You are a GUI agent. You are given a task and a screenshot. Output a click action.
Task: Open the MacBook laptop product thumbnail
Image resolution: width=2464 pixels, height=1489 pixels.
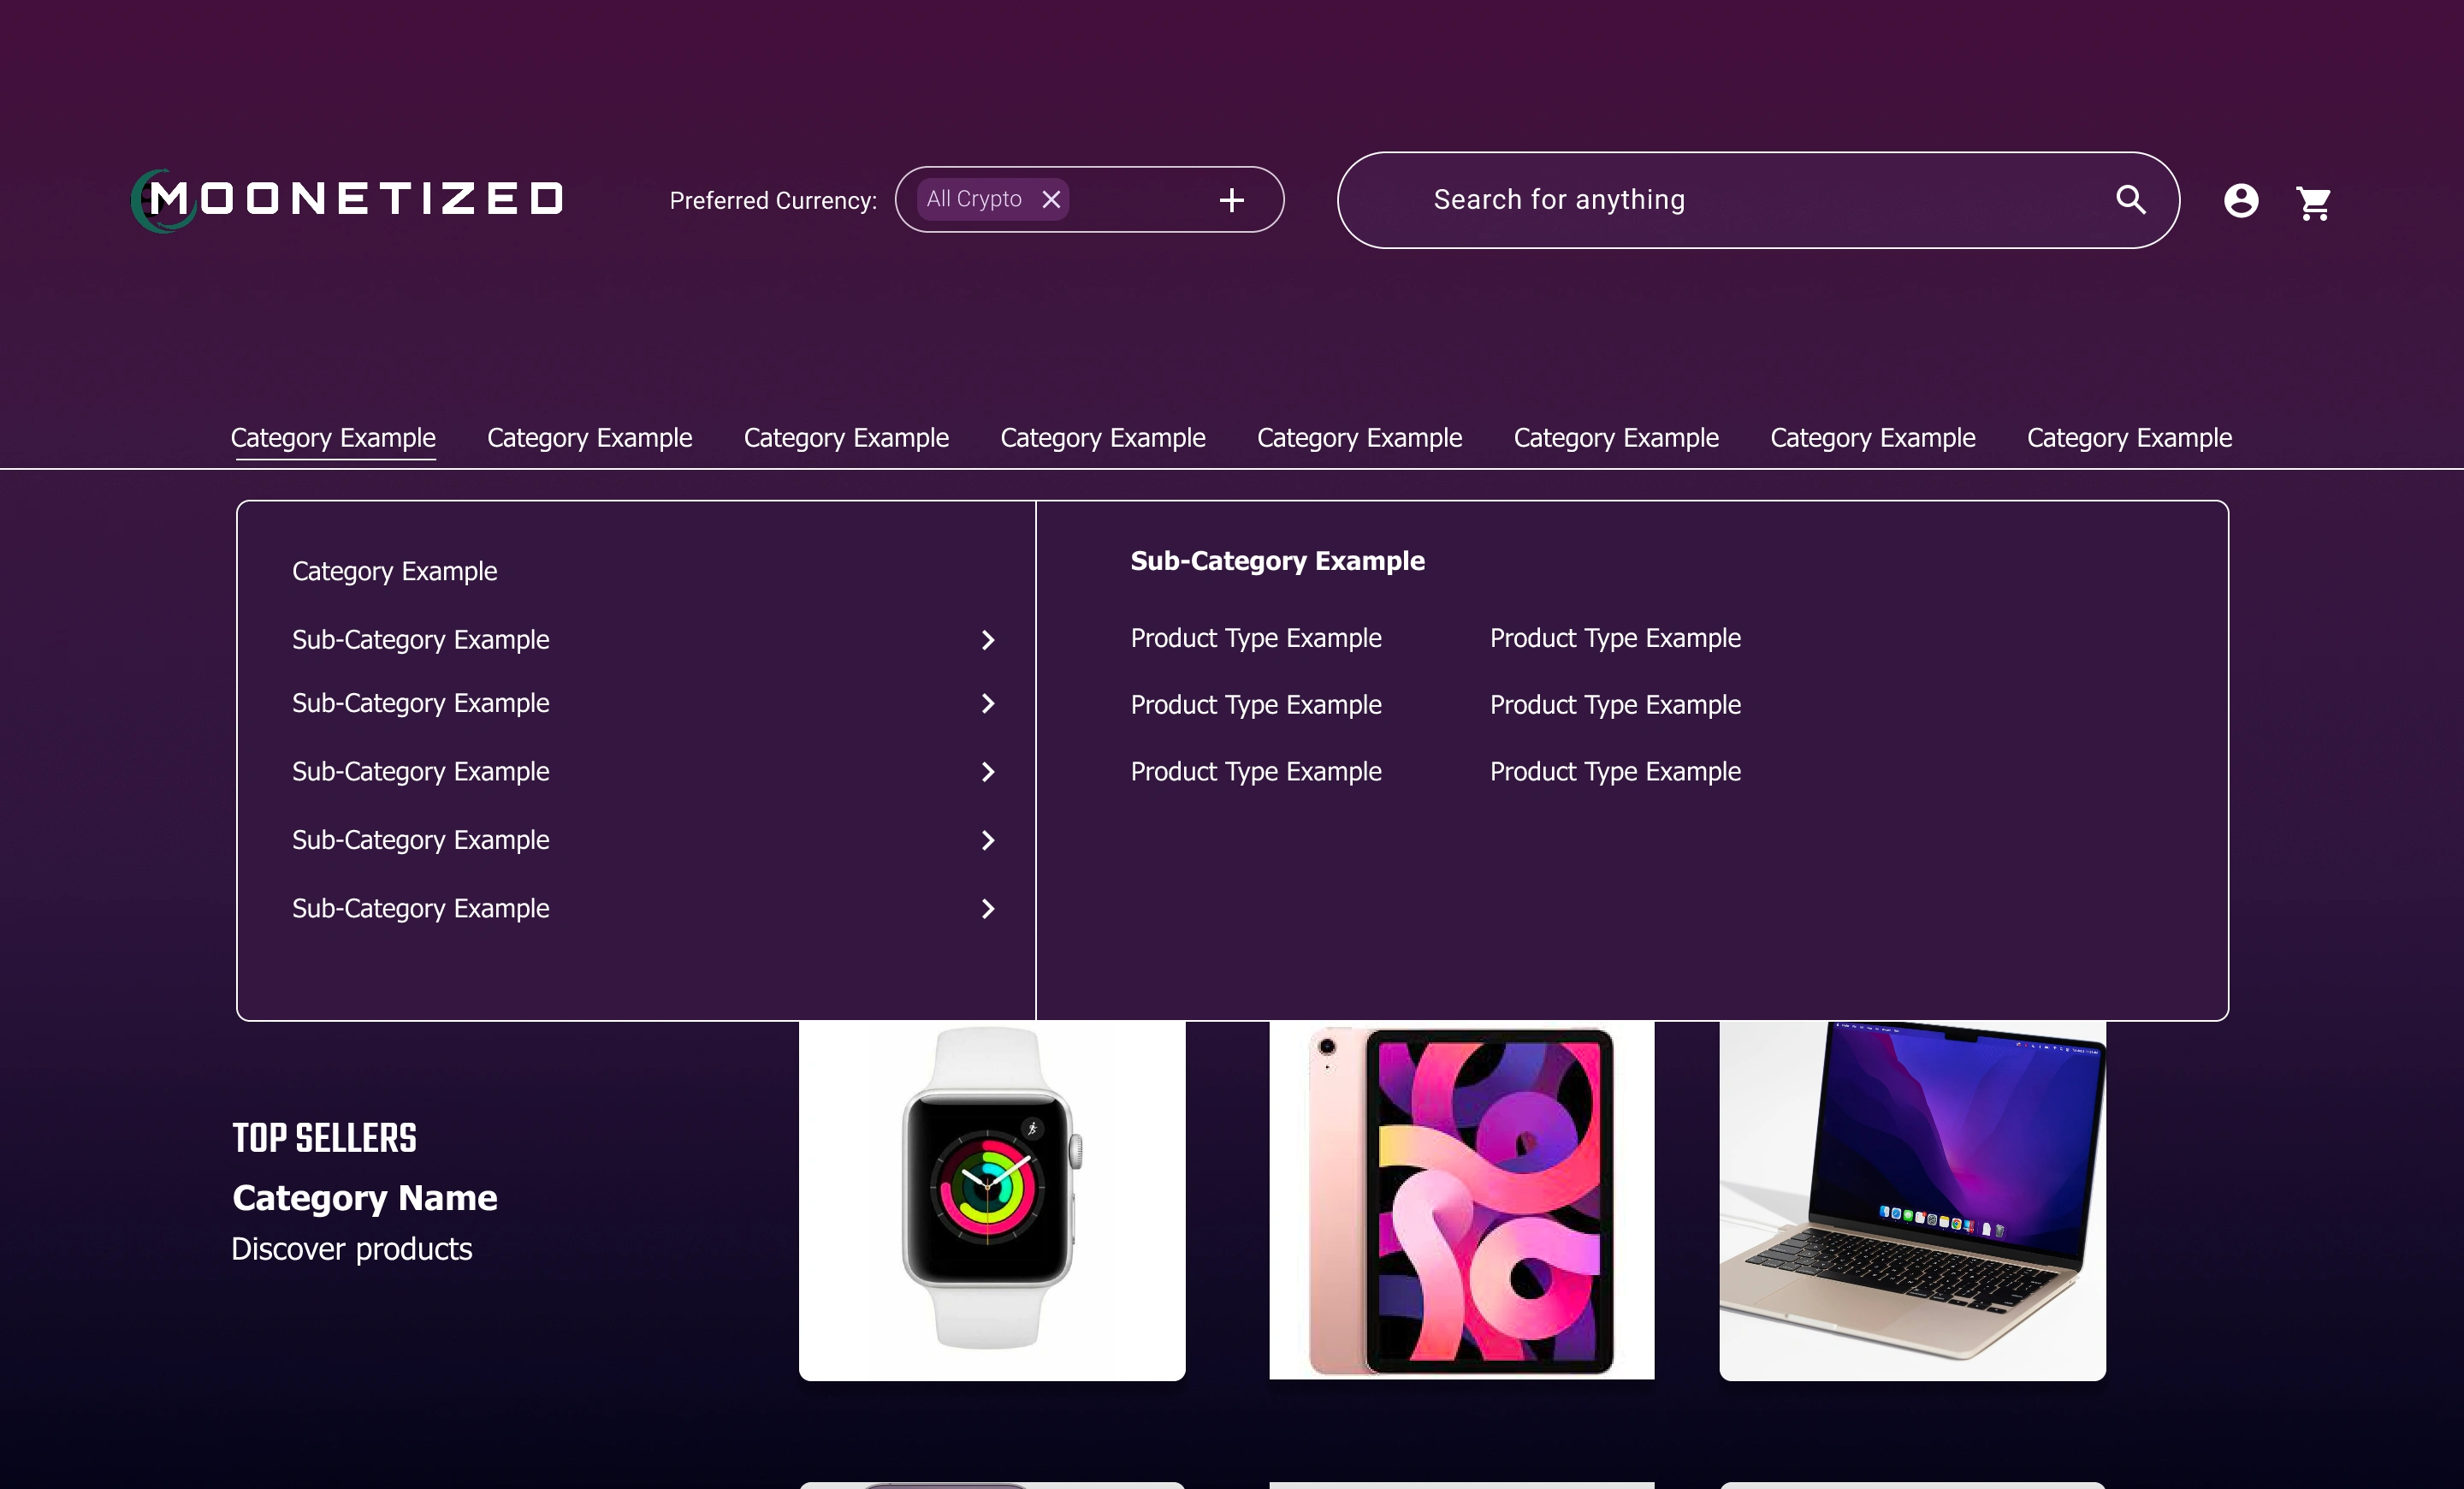pyautogui.click(x=1912, y=1200)
